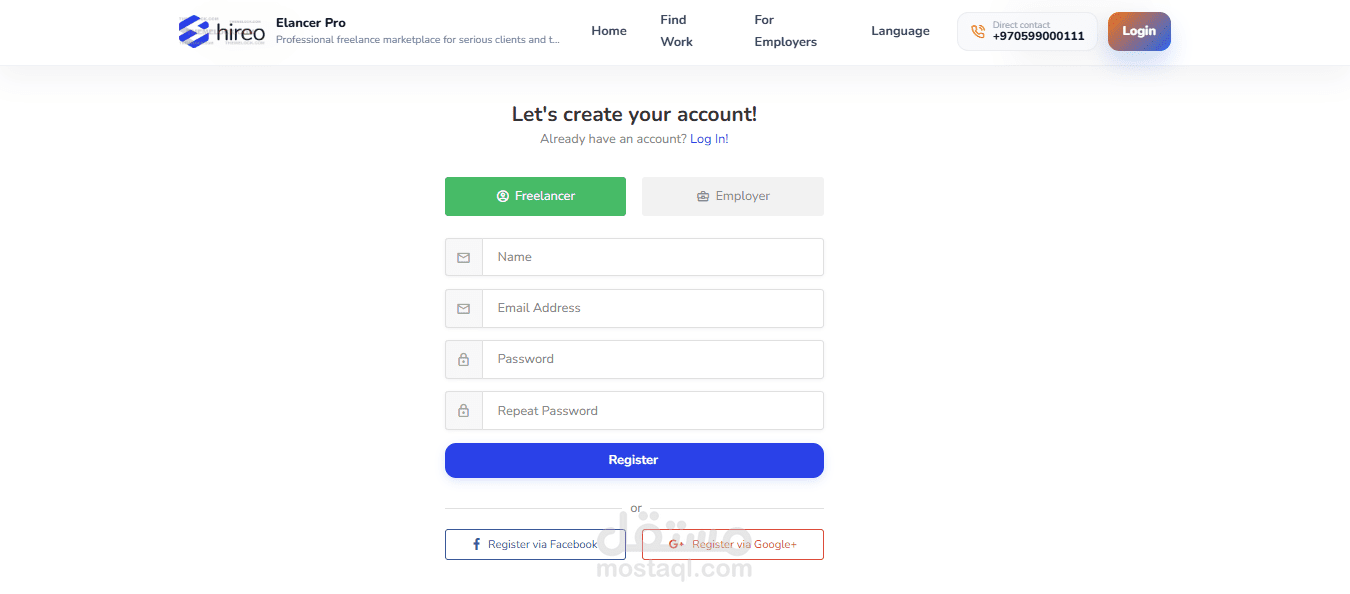This screenshot has width=1350, height=594.
Task: Open the Find Work menu
Action: coord(676,31)
